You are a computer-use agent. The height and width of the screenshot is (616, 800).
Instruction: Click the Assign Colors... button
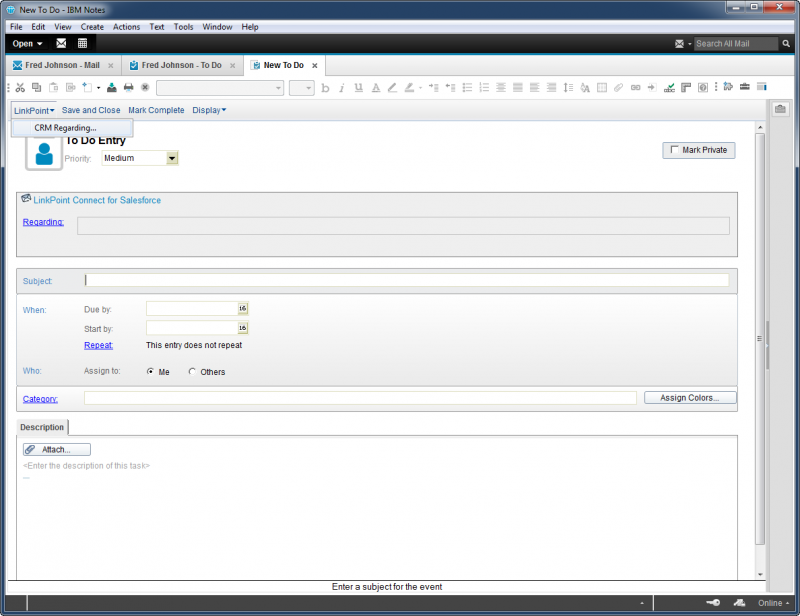[x=690, y=398]
